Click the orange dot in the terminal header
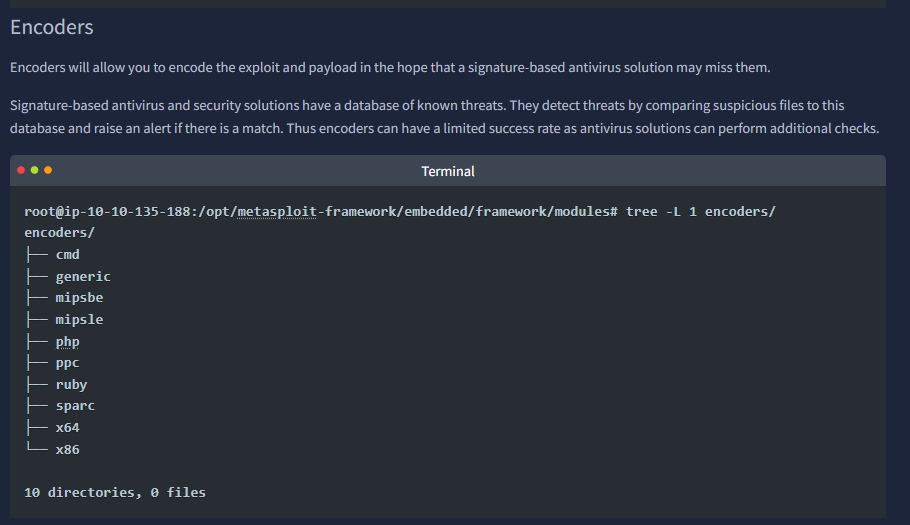 [x=47, y=171]
